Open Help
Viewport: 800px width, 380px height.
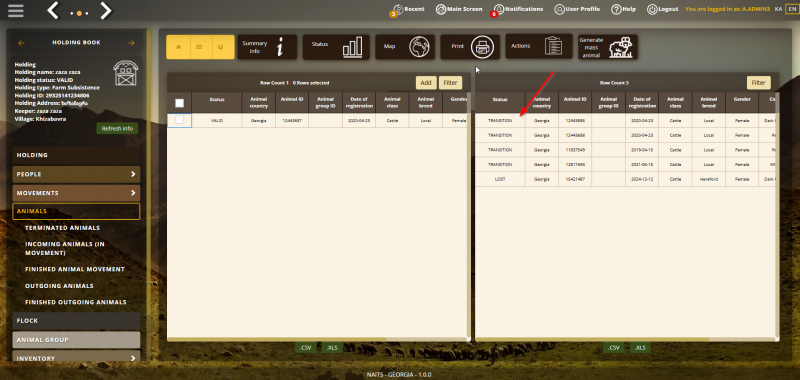click(623, 9)
